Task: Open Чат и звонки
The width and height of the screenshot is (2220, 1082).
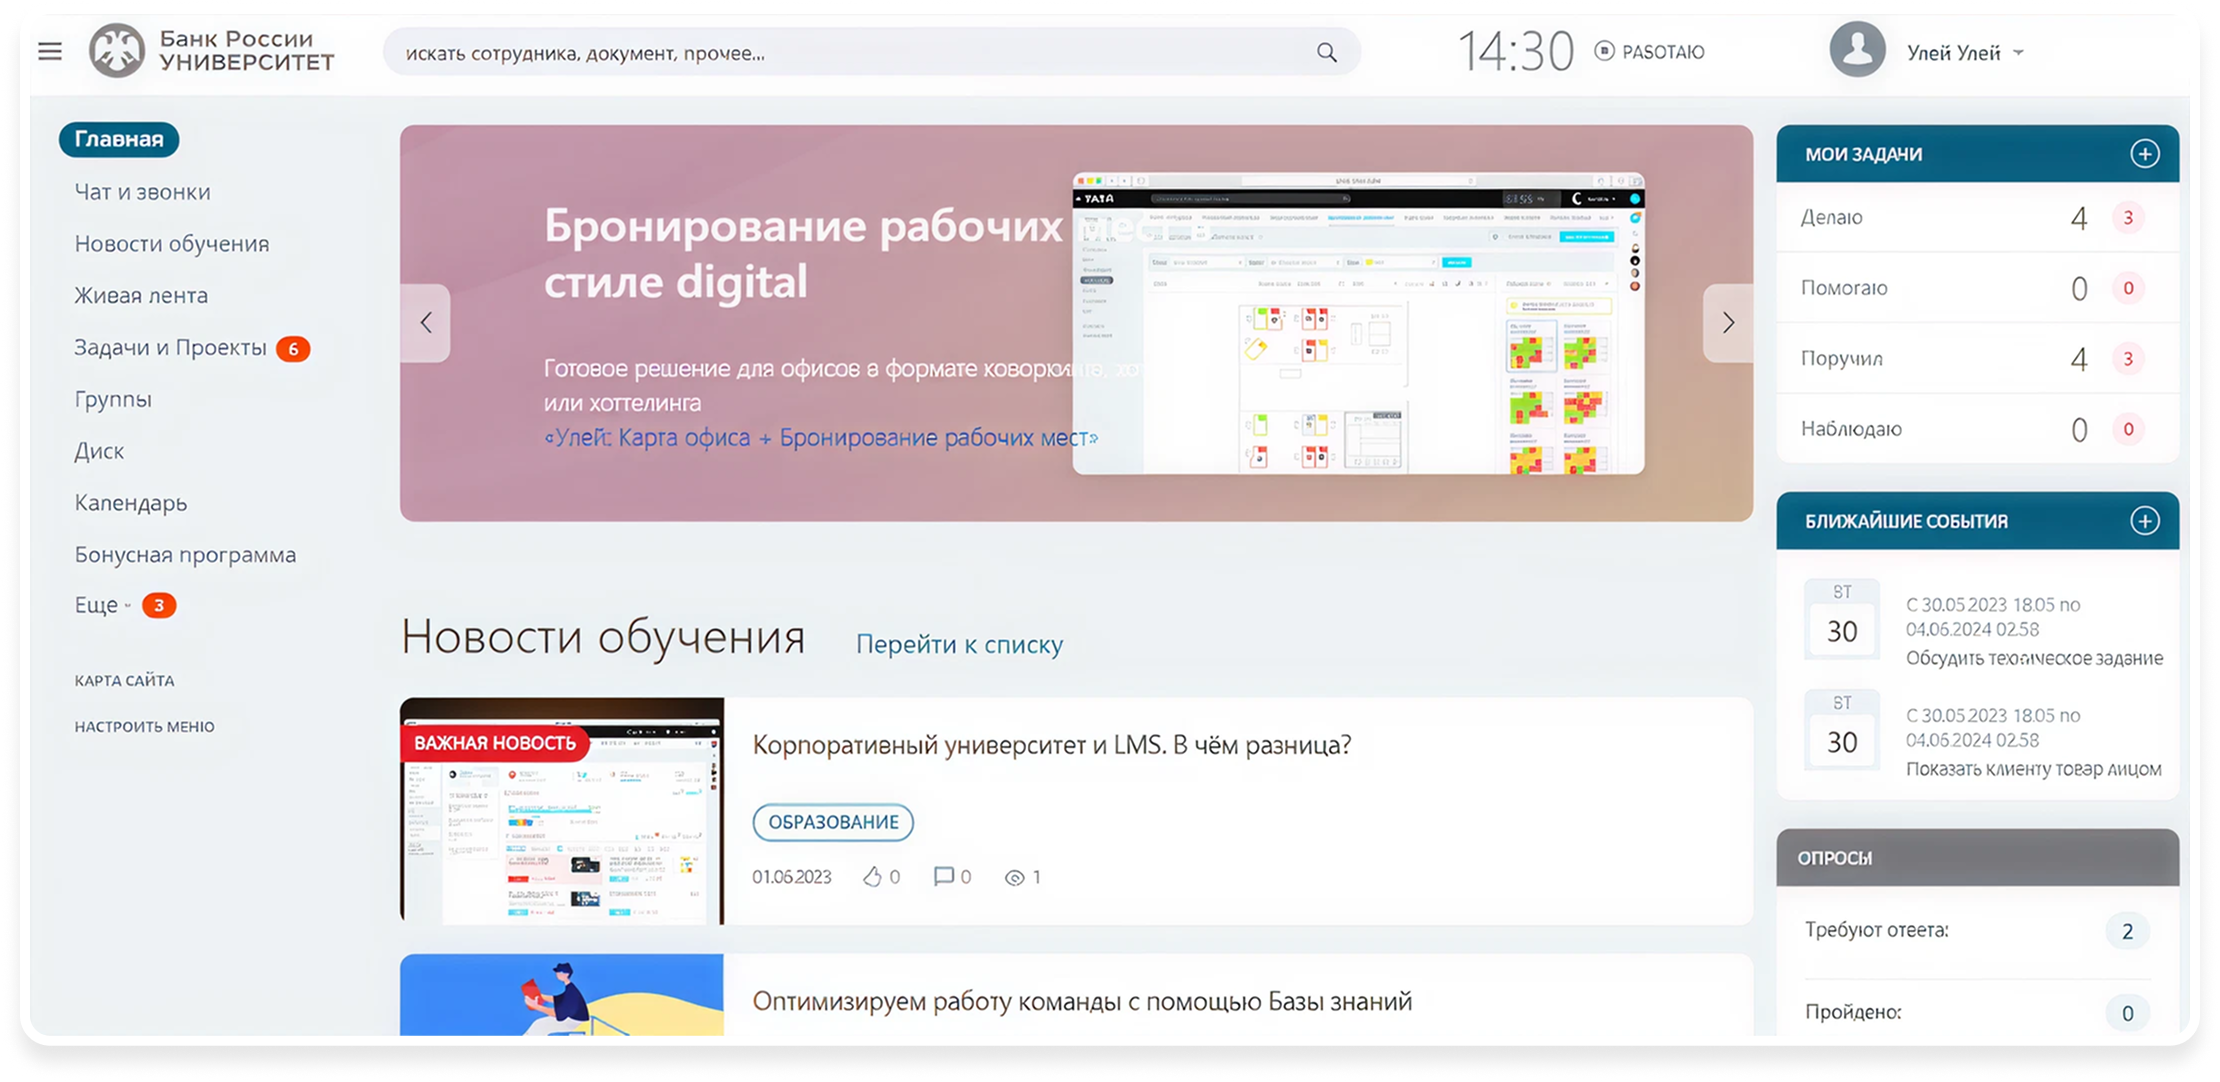Action: tap(142, 192)
